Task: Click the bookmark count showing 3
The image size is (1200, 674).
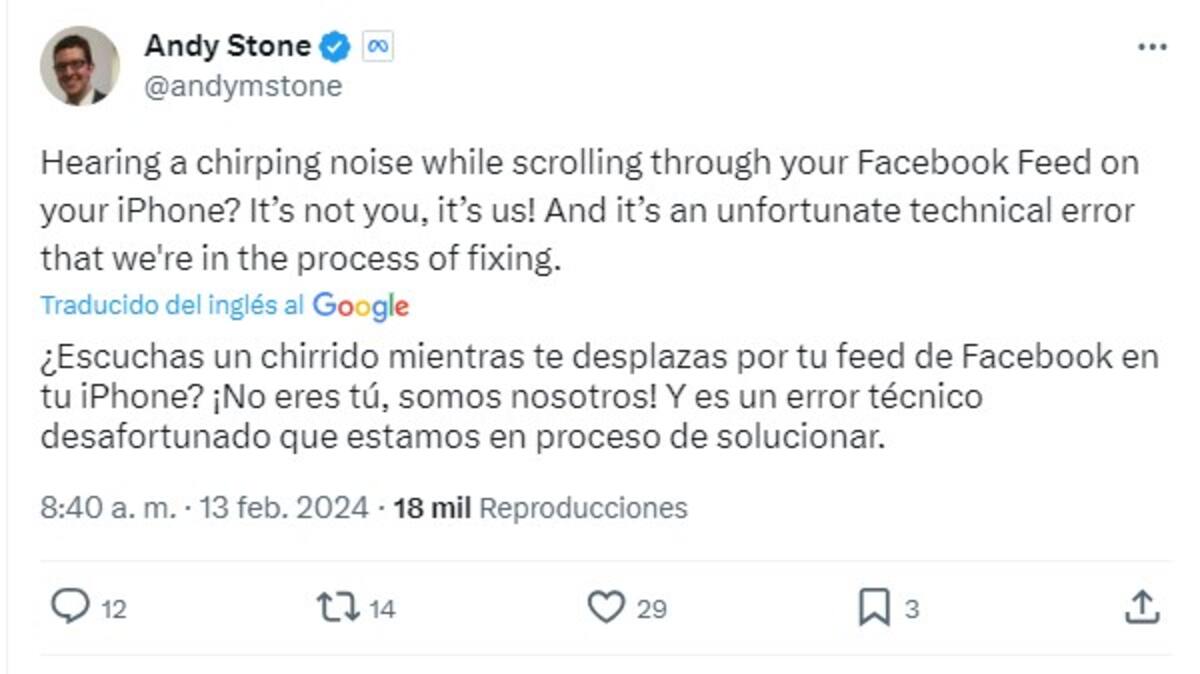Action: 912,607
